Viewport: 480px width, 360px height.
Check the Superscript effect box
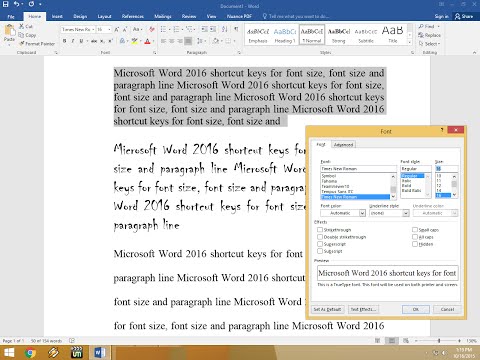[320, 244]
